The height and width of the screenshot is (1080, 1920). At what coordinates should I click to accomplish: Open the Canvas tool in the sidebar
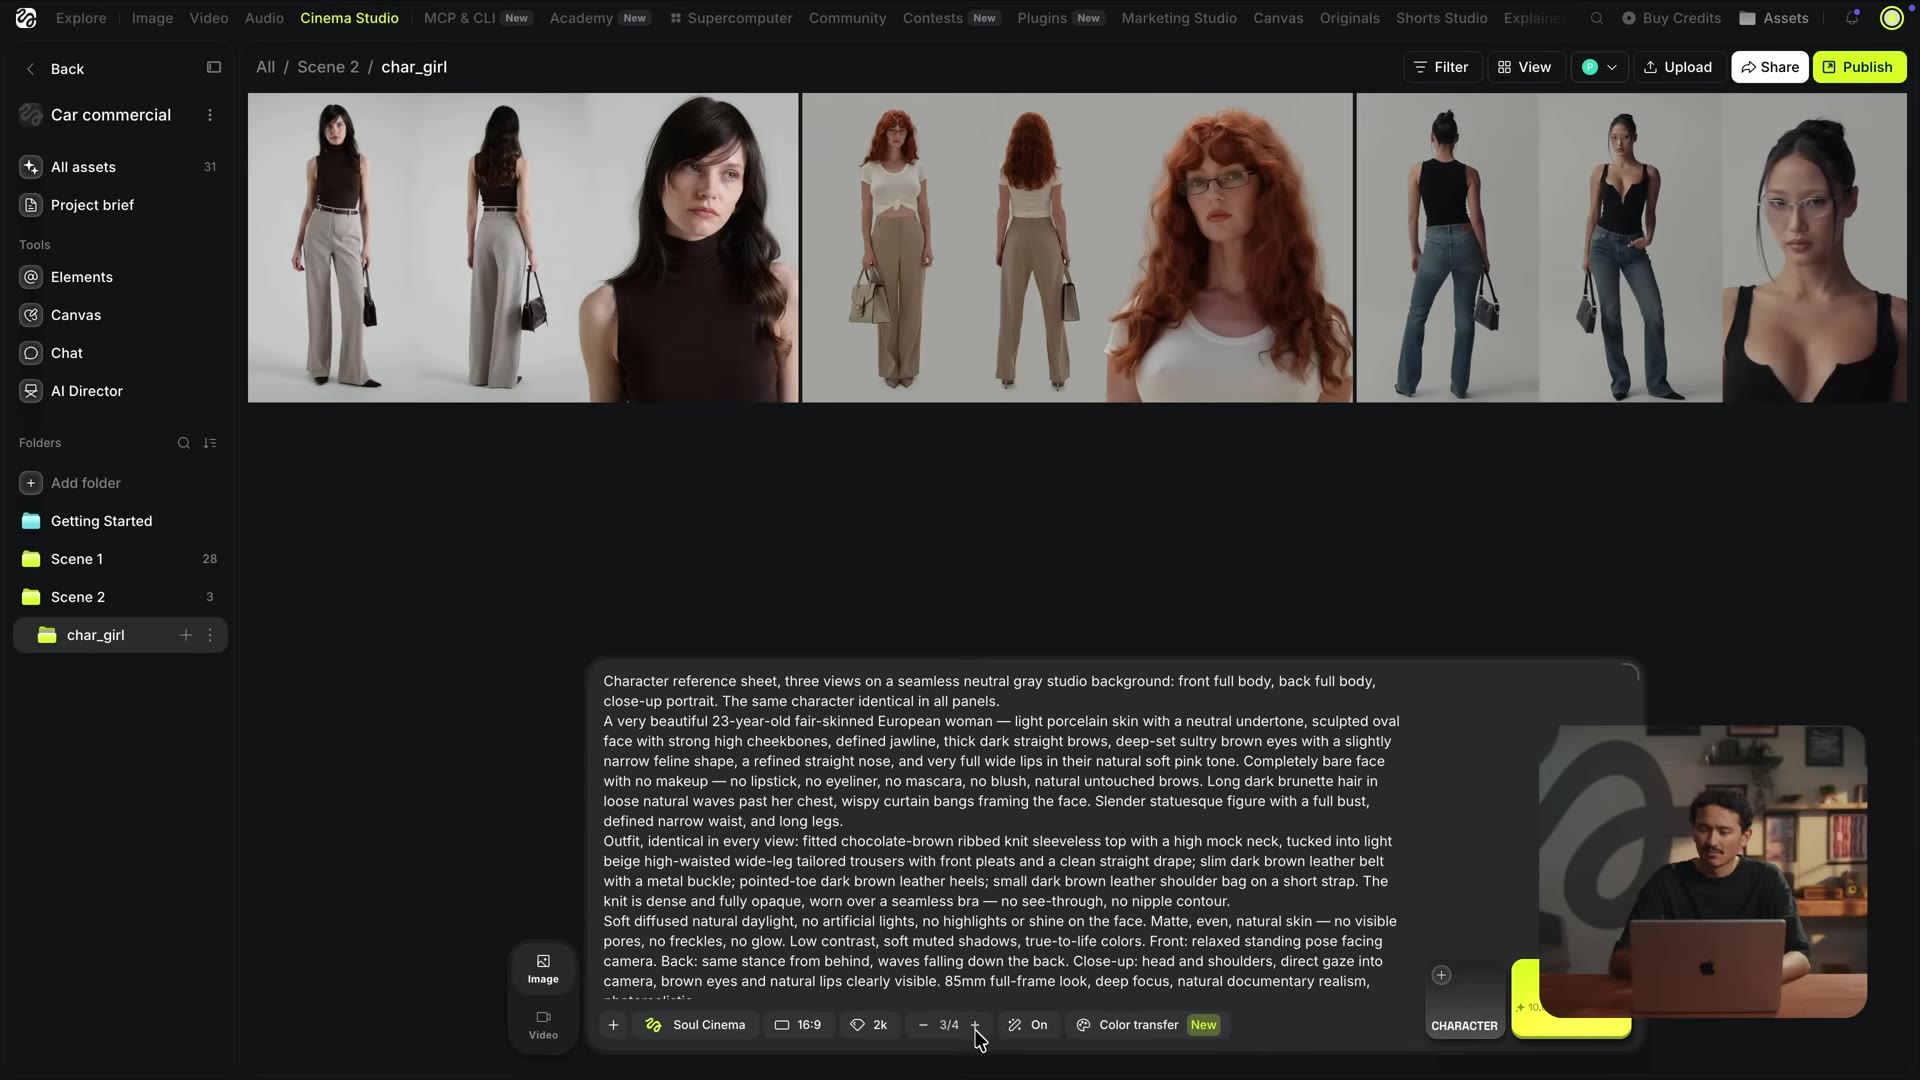coord(120,315)
